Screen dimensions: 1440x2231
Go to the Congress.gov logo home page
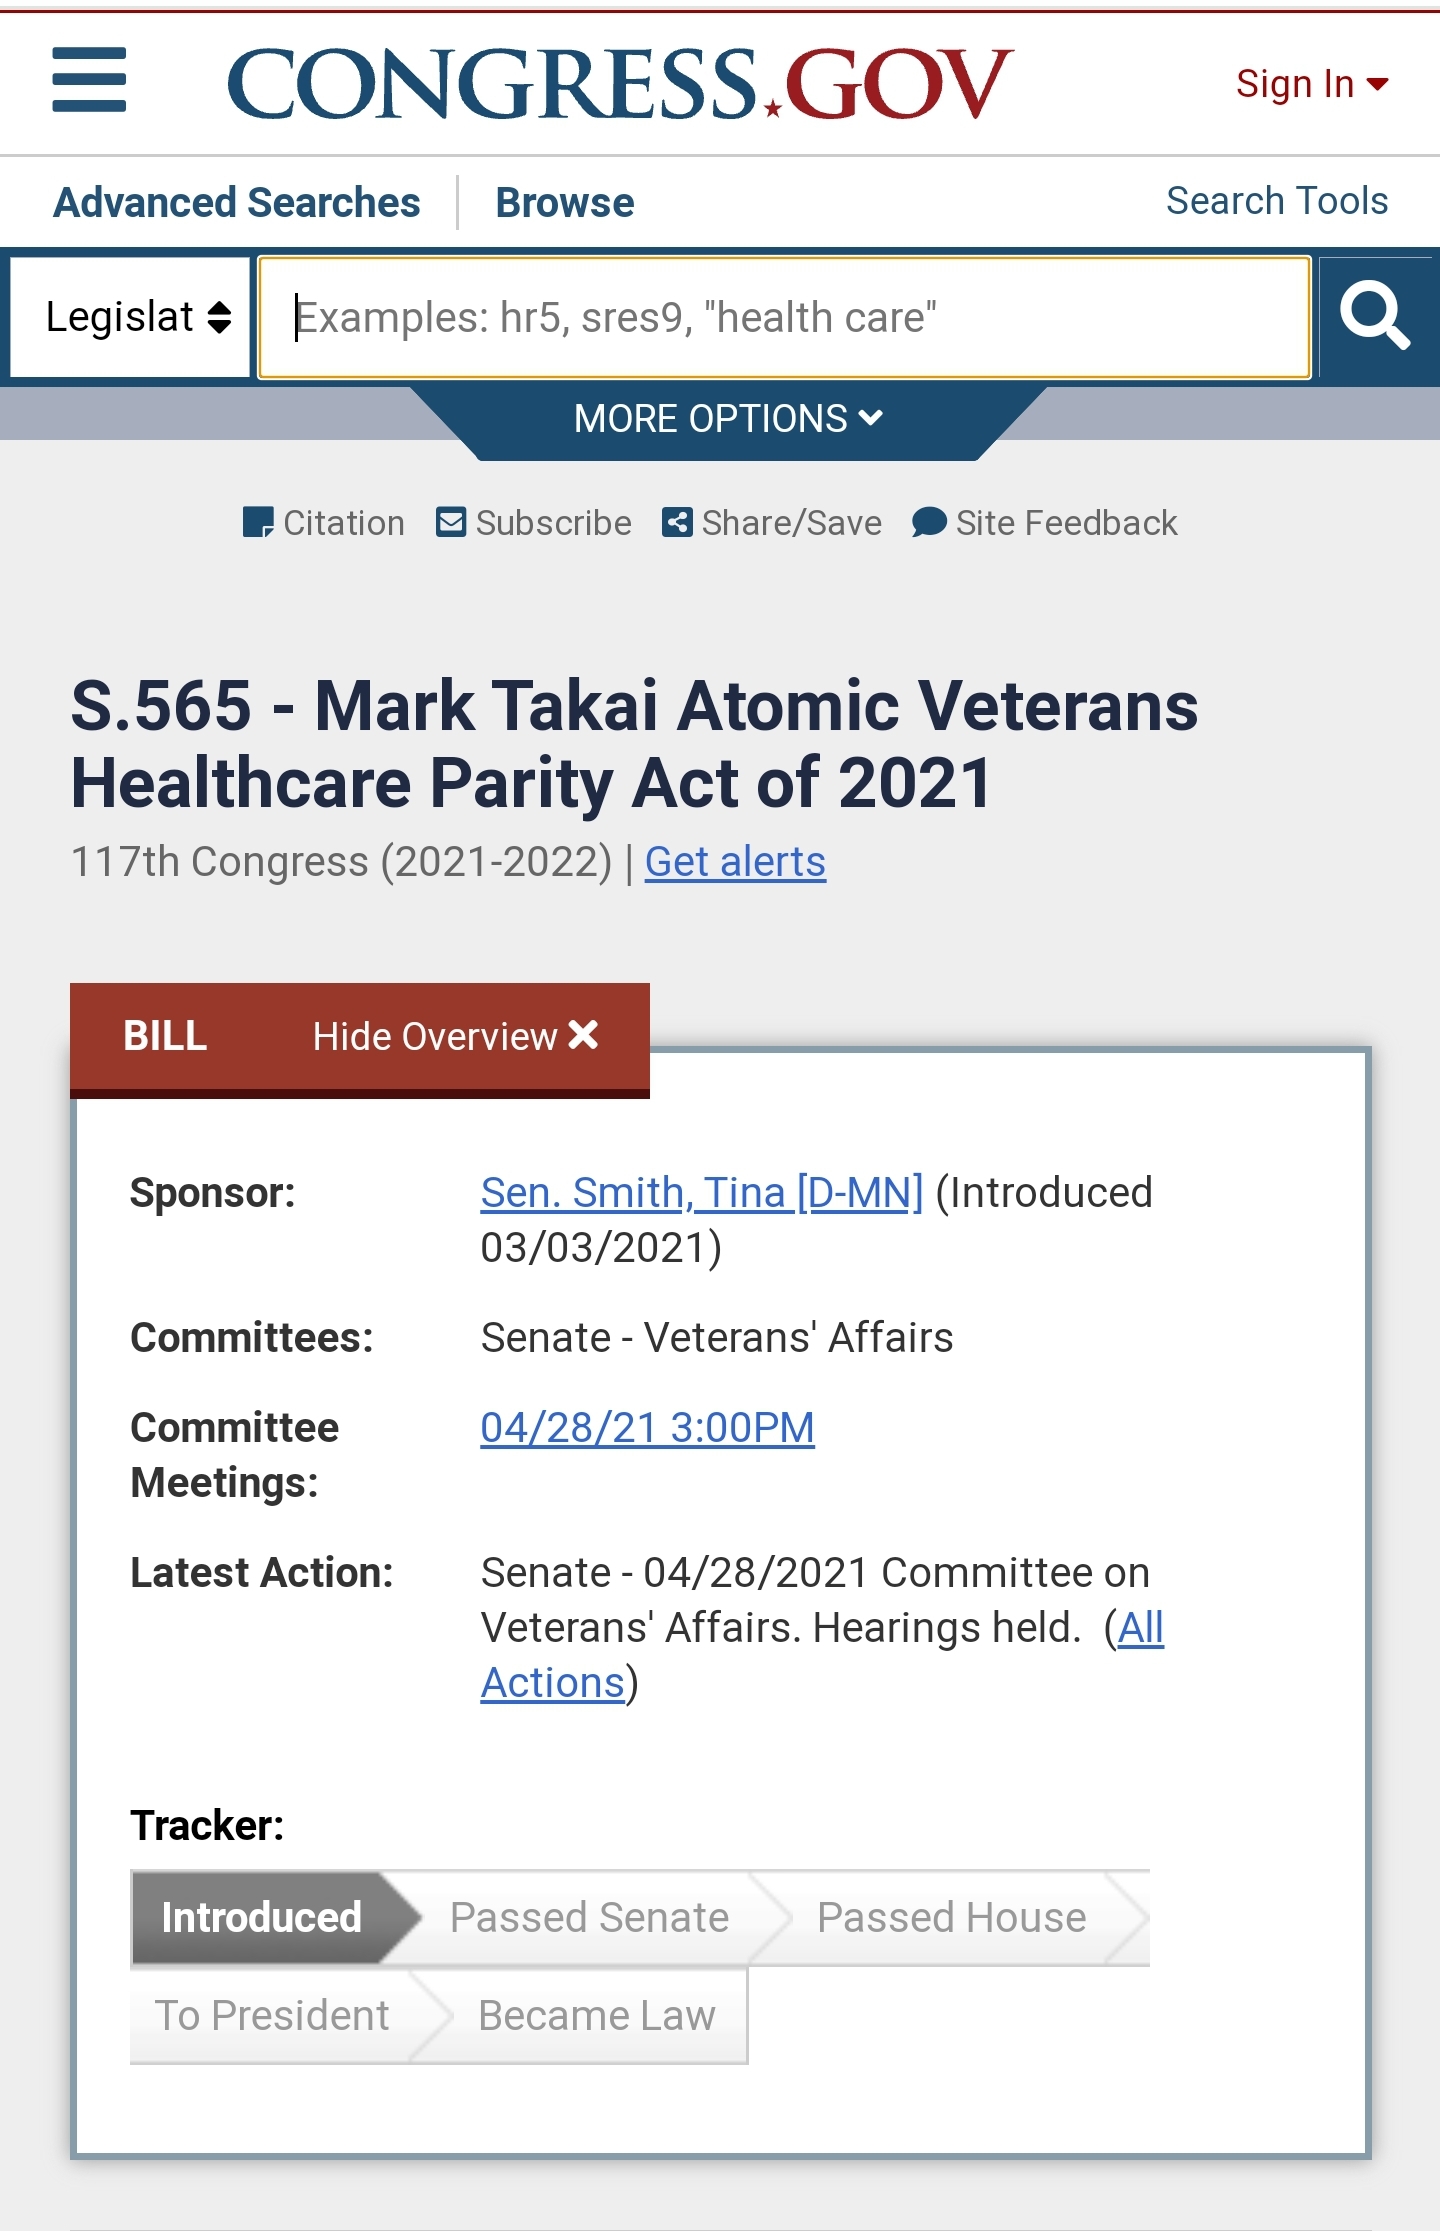(620, 84)
